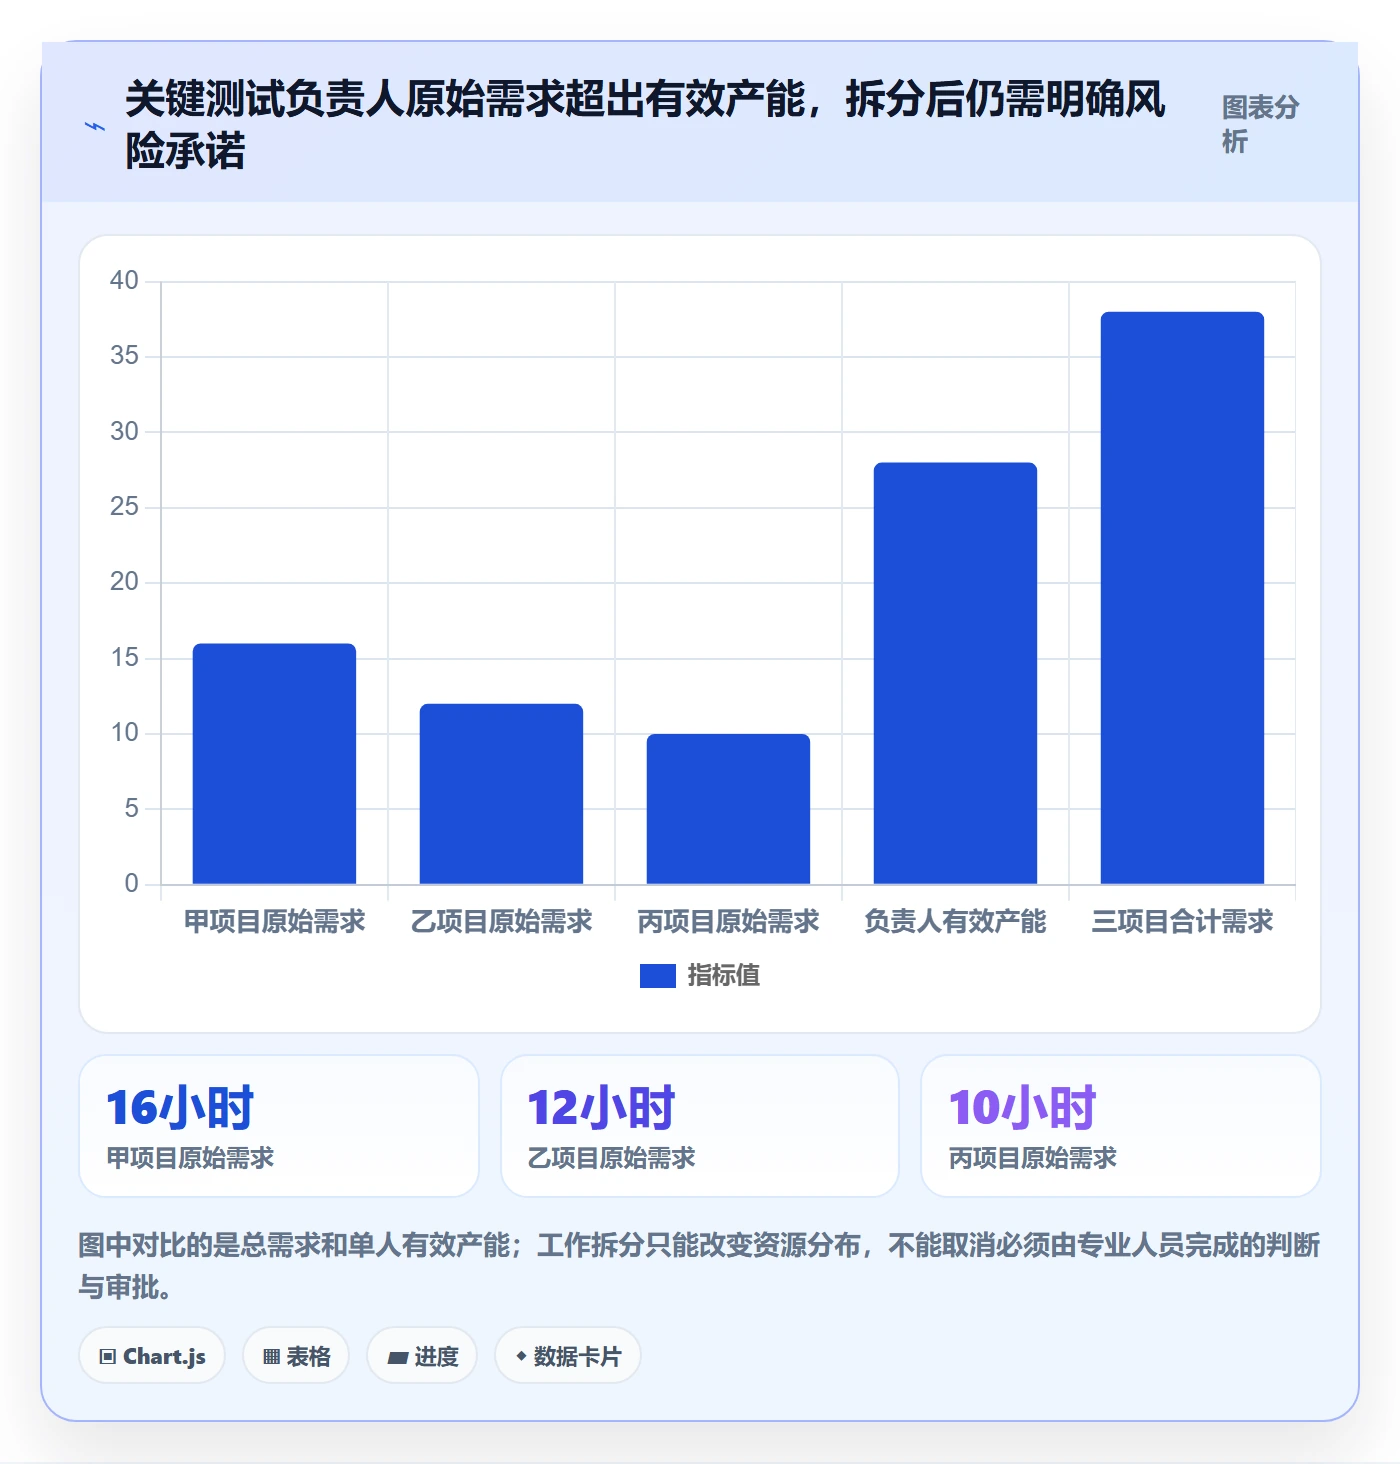This screenshot has height=1464, width=1400.
Task: Open the 16小时 data card
Action: coord(279,1126)
